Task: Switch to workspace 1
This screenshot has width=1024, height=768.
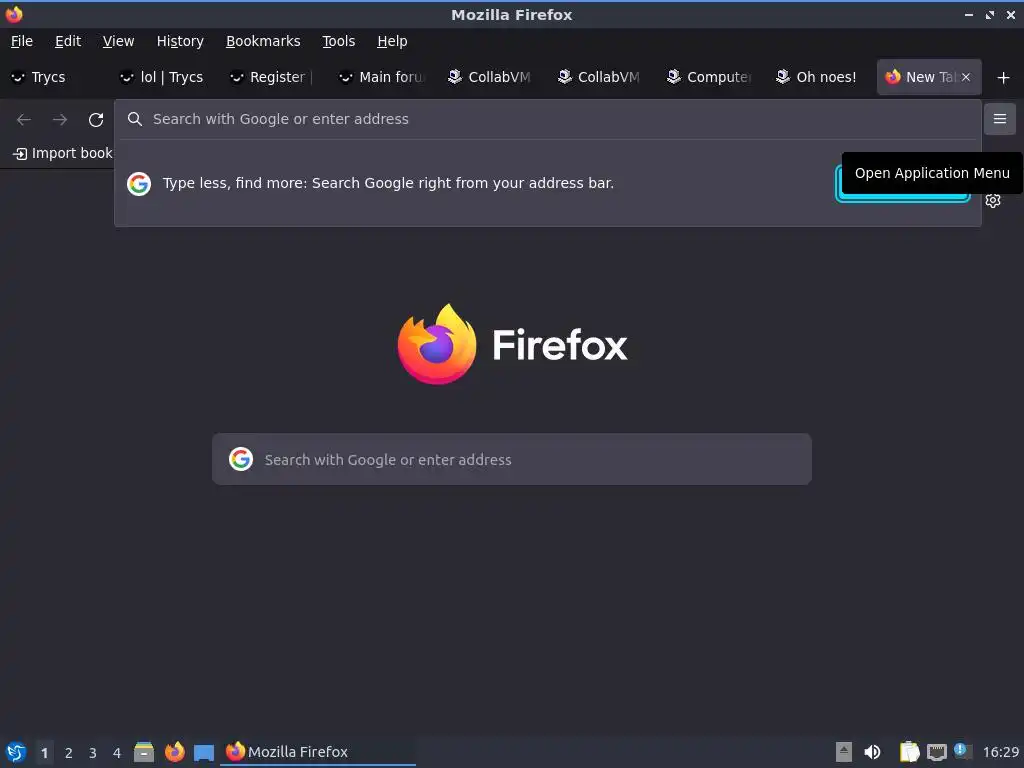Action: pos(44,752)
